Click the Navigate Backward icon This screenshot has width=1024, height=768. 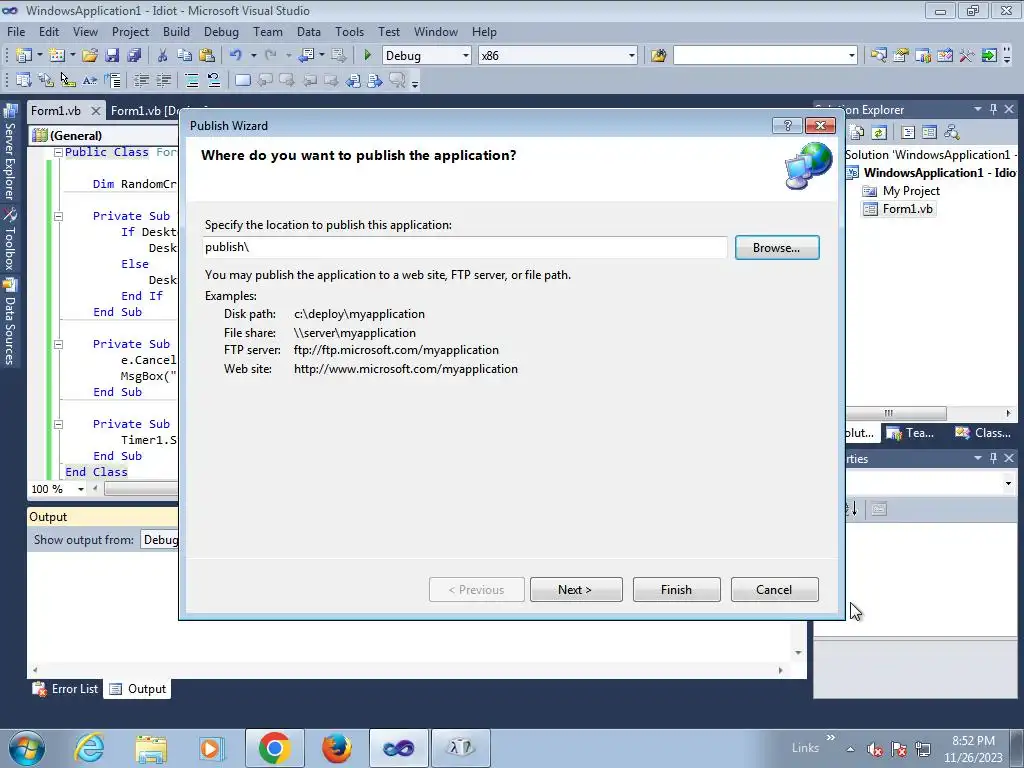[306, 56]
